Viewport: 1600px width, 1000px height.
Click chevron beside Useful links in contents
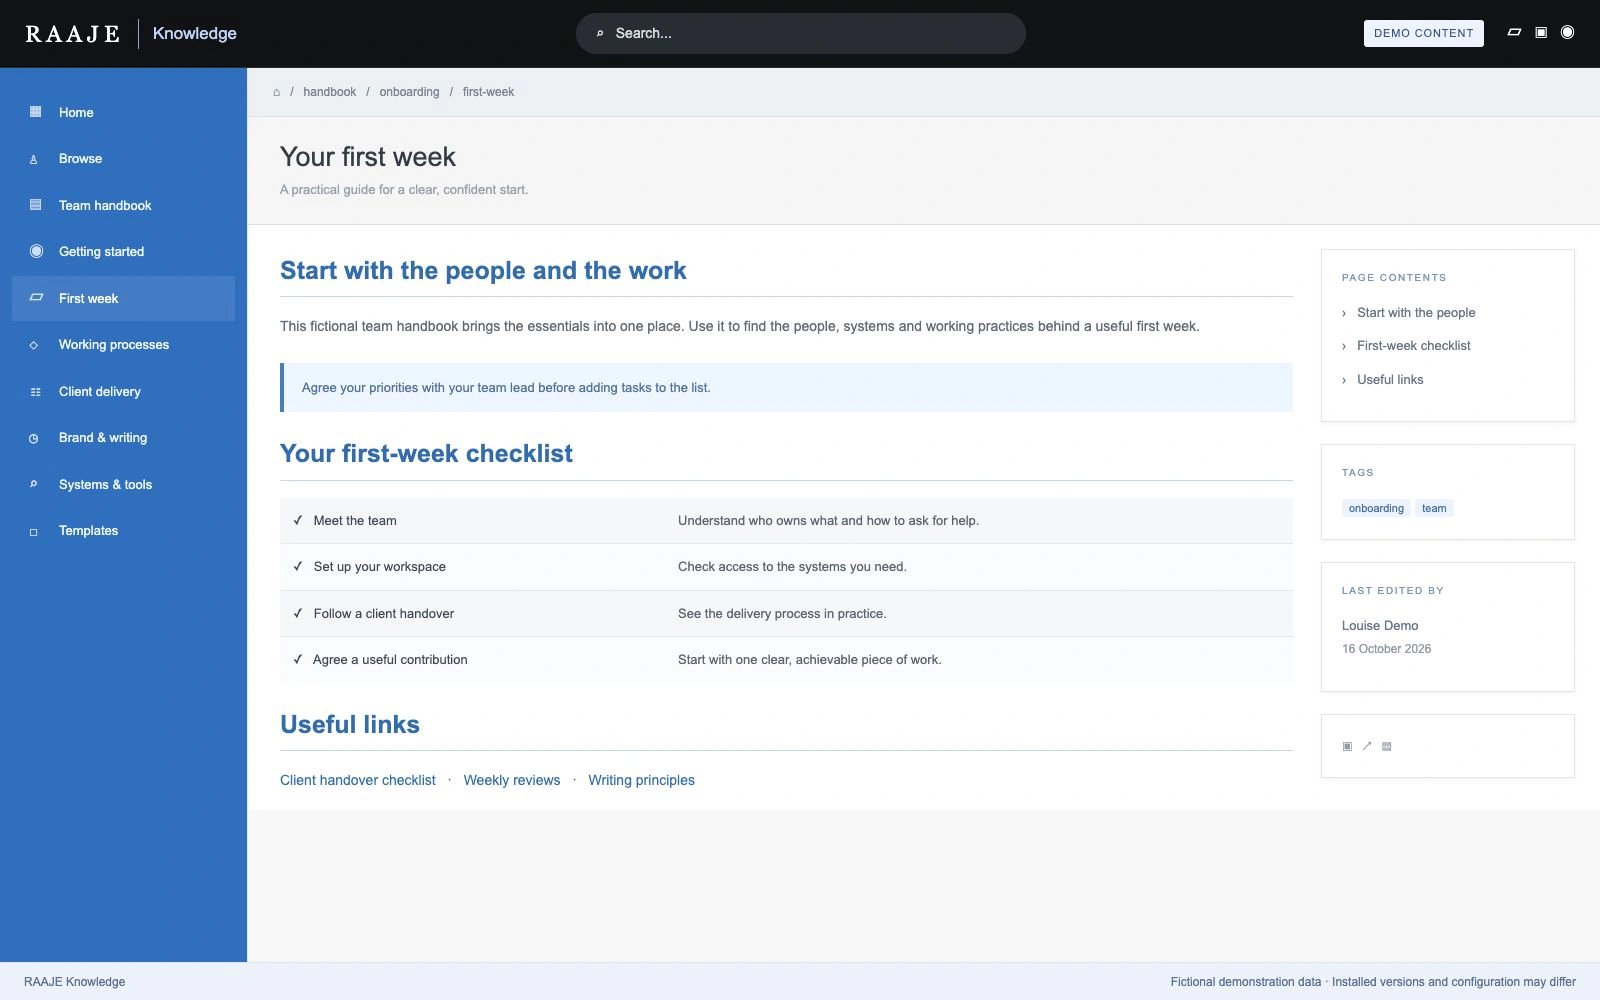(1344, 380)
